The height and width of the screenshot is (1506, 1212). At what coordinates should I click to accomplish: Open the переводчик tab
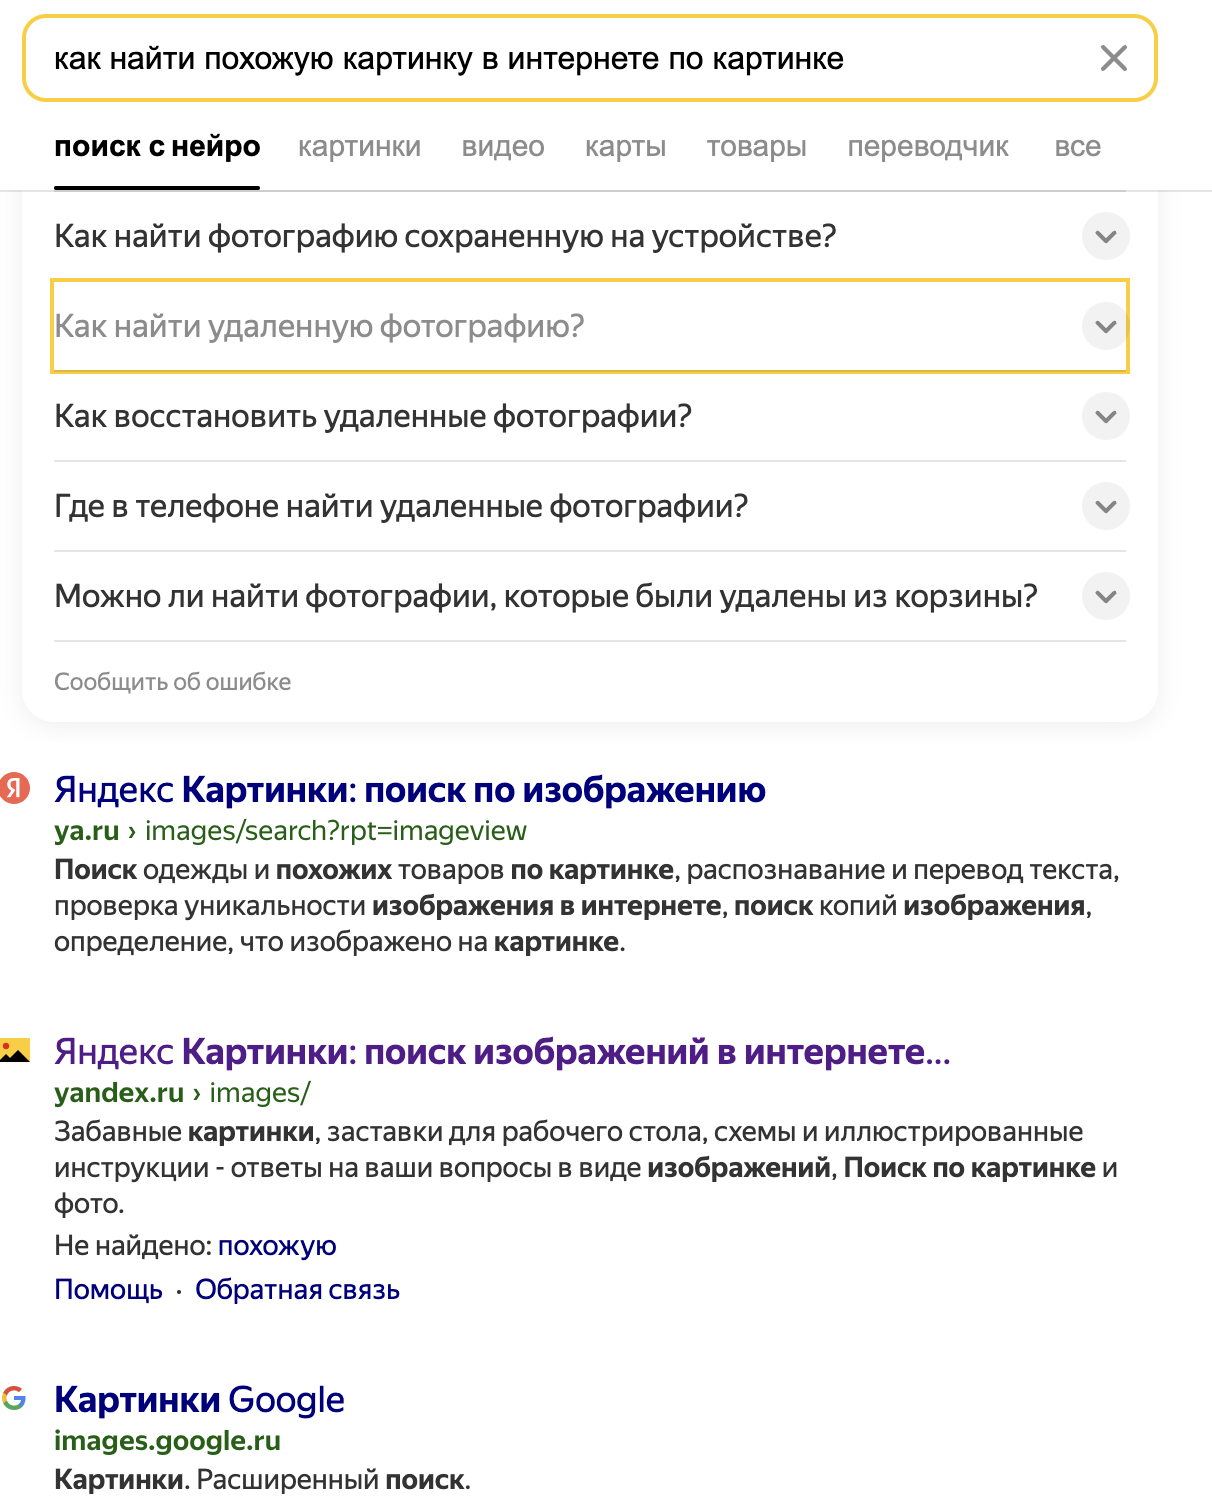[927, 147]
